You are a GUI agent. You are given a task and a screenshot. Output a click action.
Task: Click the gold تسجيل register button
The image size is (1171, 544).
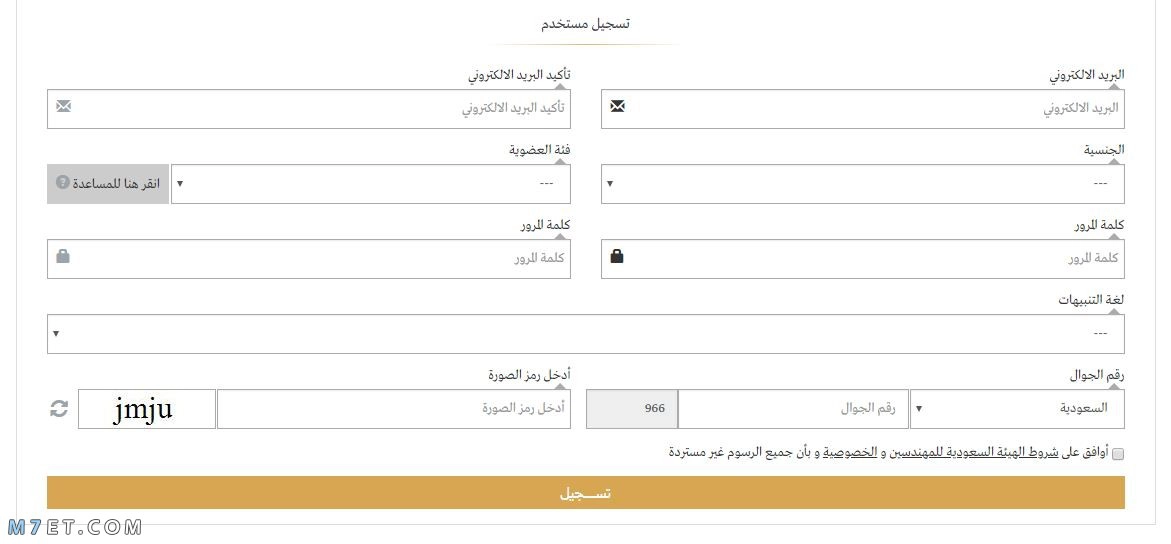click(x=586, y=493)
